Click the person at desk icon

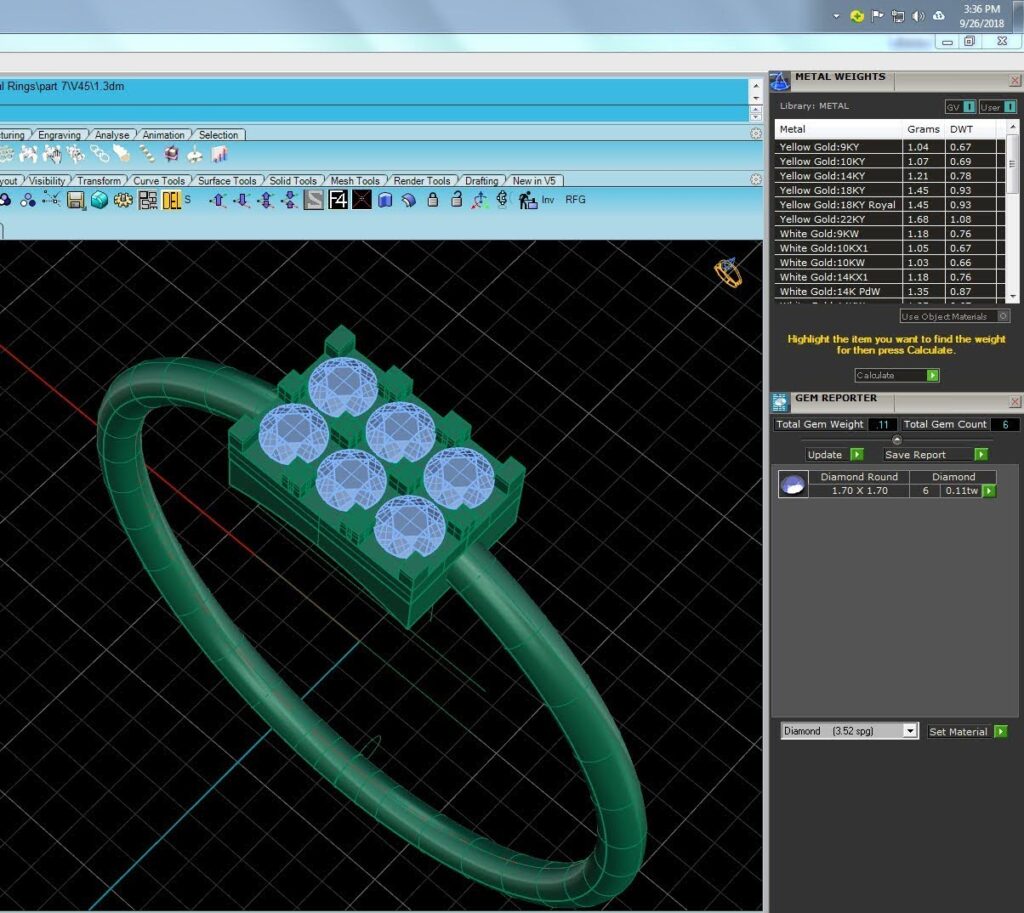pos(527,200)
